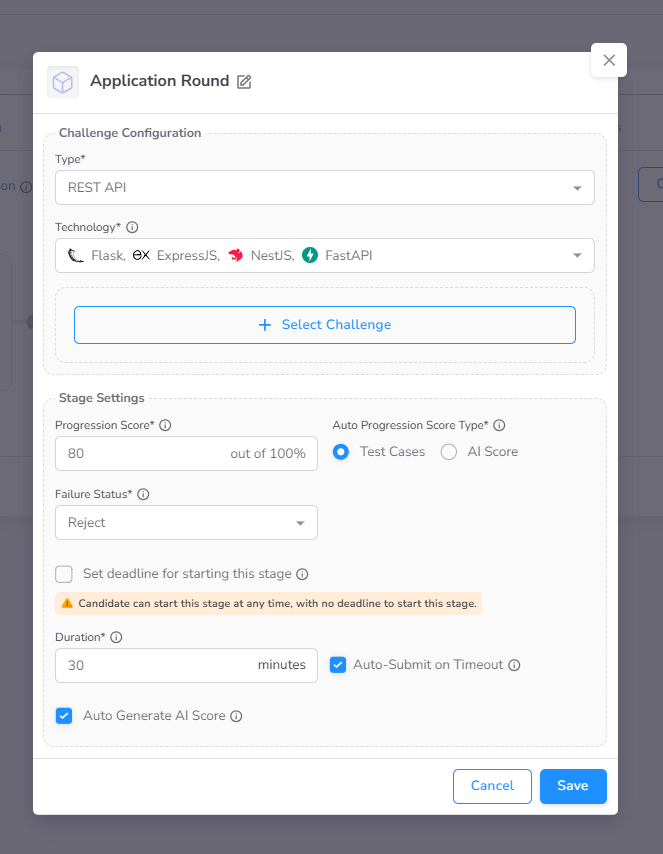
Task: Click the cube icon next to Application Round title
Action: tap(63, 82)
